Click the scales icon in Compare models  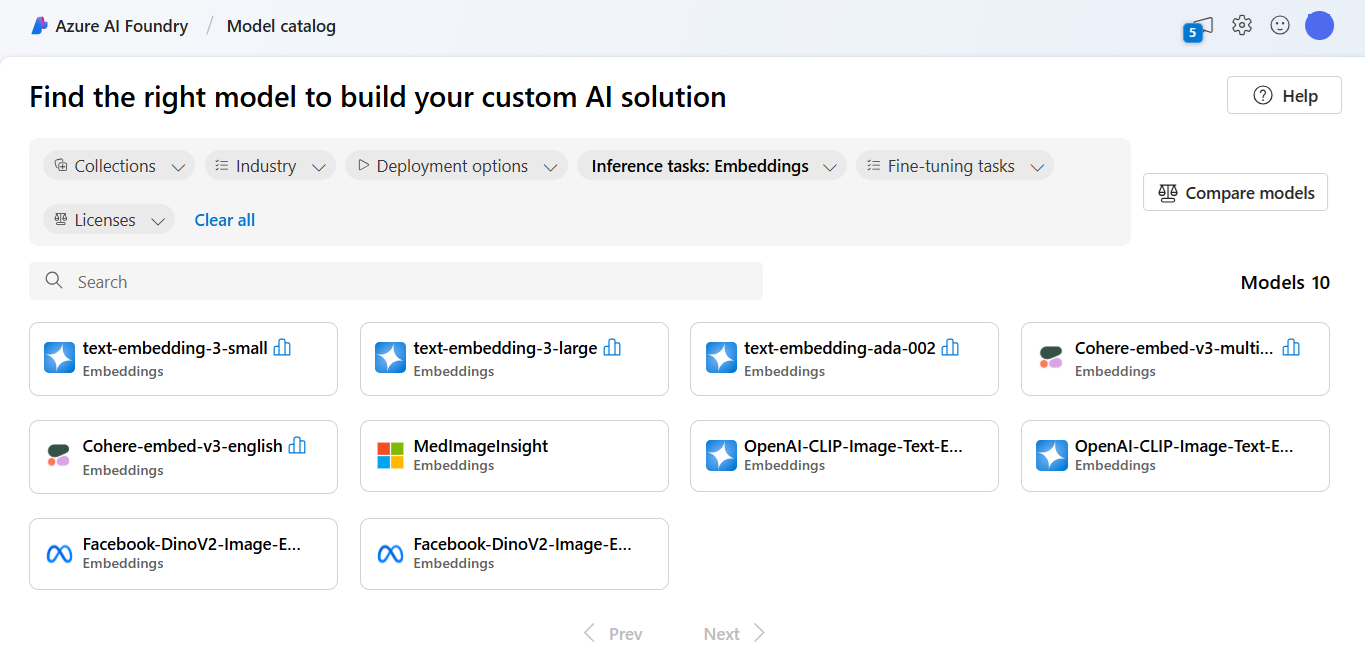point(1168,193)
